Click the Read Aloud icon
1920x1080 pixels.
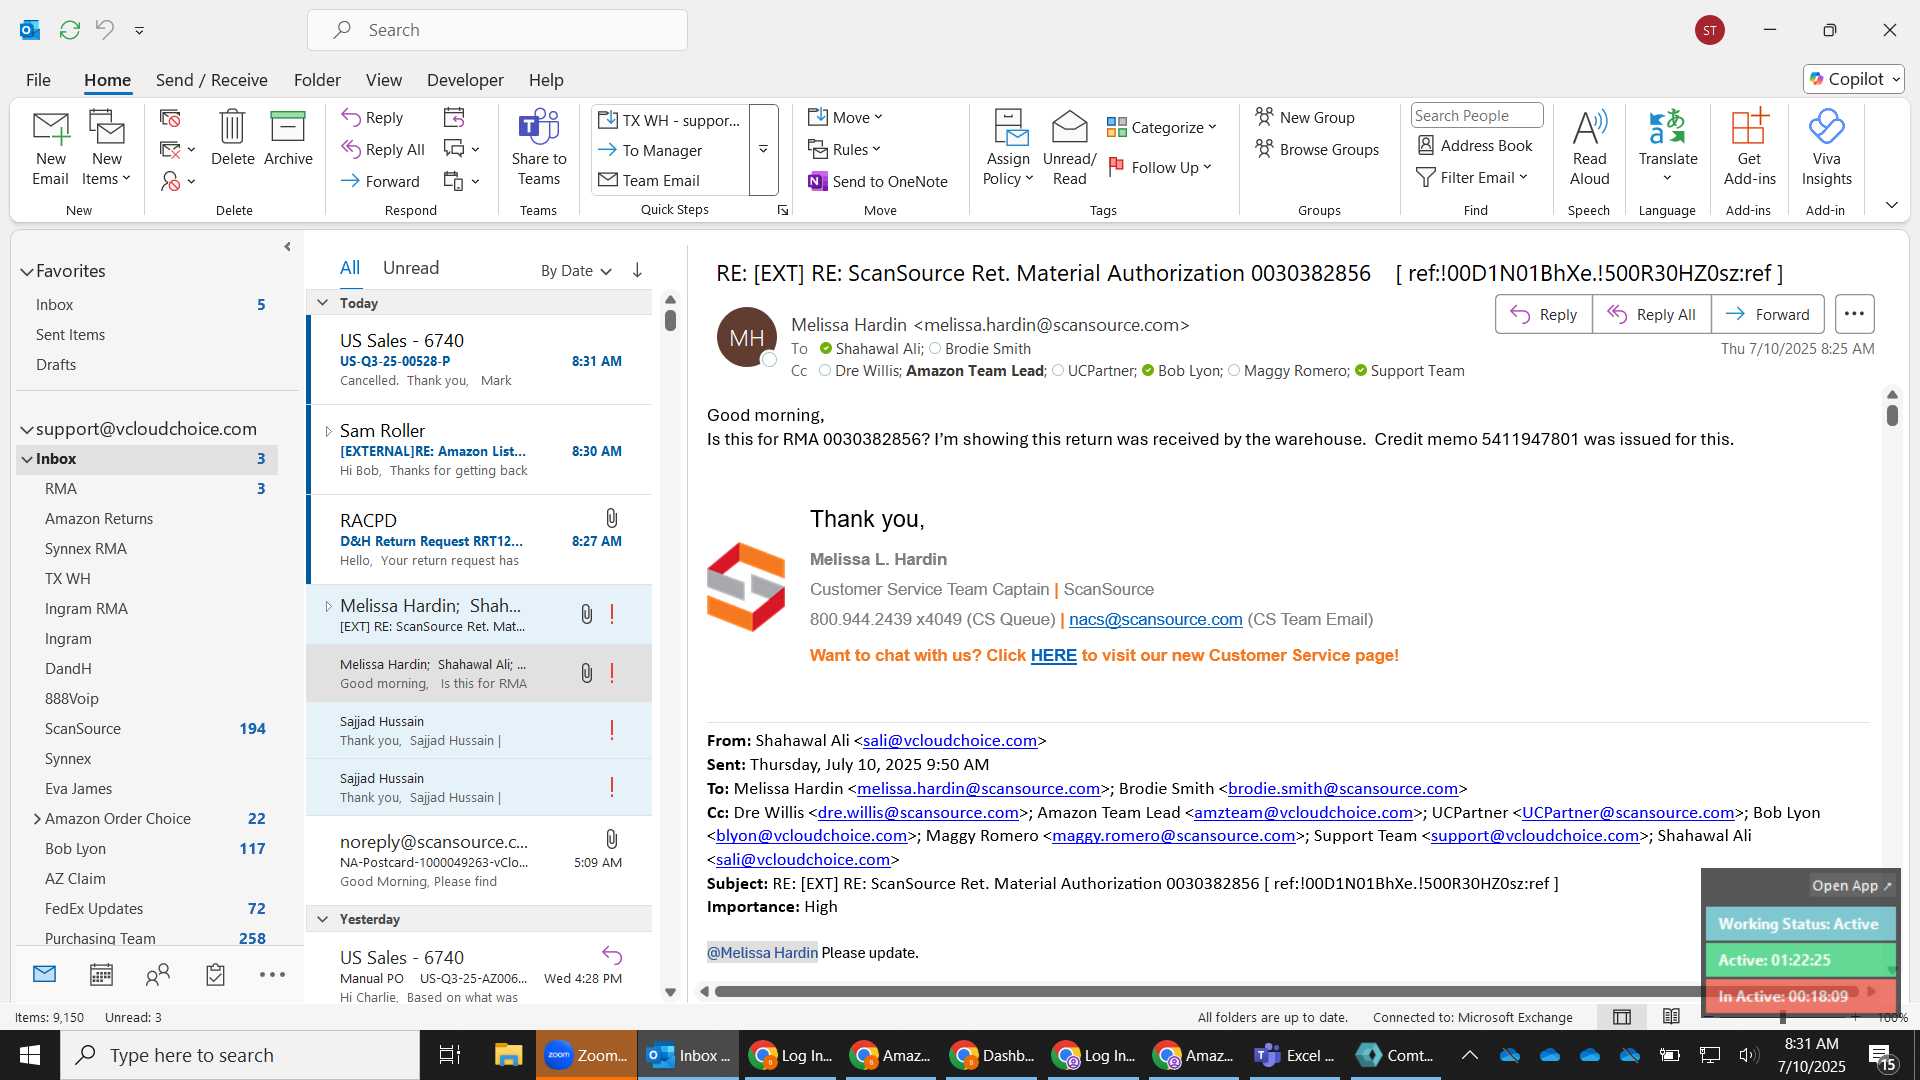1589,127
